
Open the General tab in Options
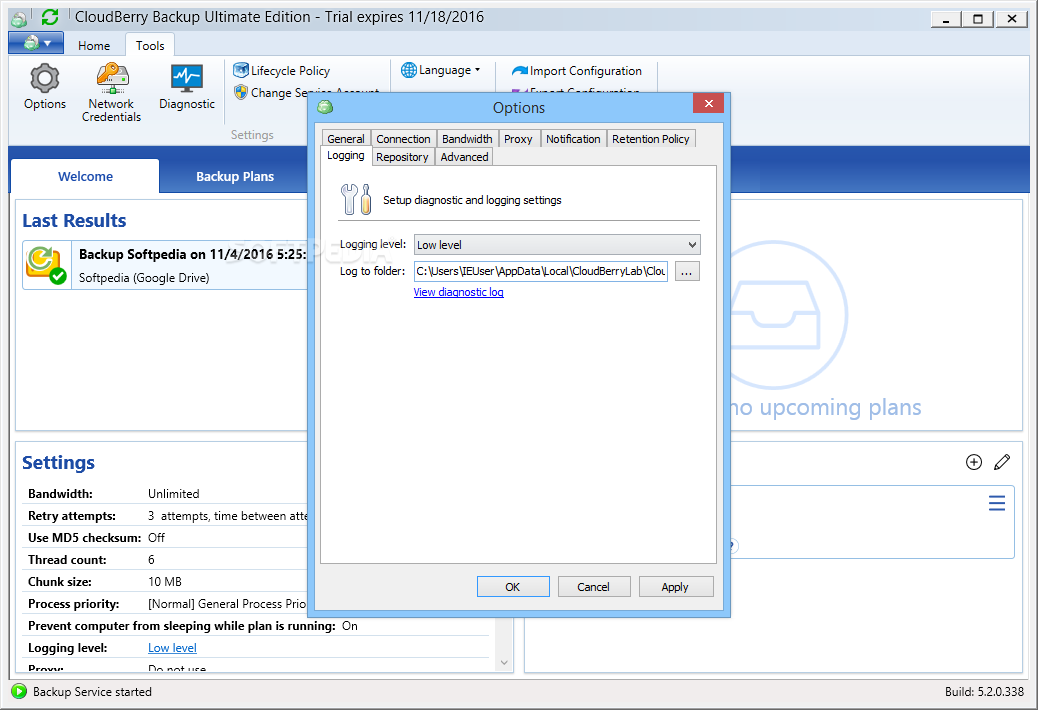click(346, 139)
